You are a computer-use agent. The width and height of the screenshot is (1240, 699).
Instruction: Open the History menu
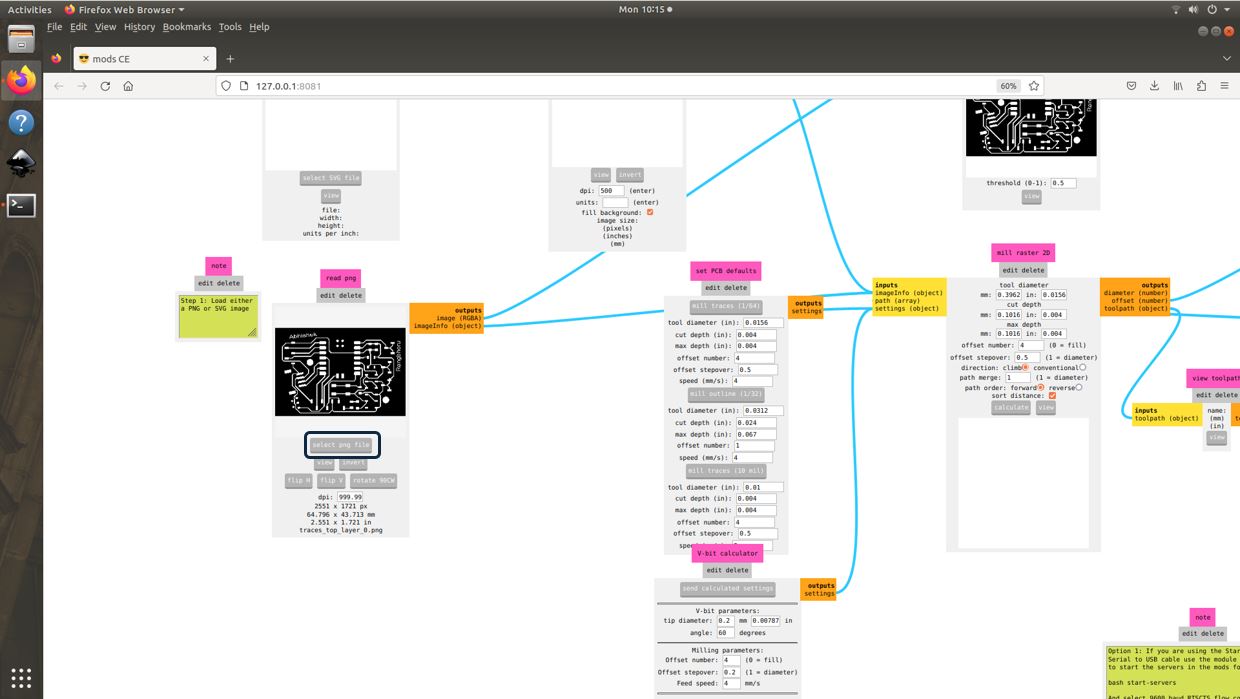[x=139, y=27]
